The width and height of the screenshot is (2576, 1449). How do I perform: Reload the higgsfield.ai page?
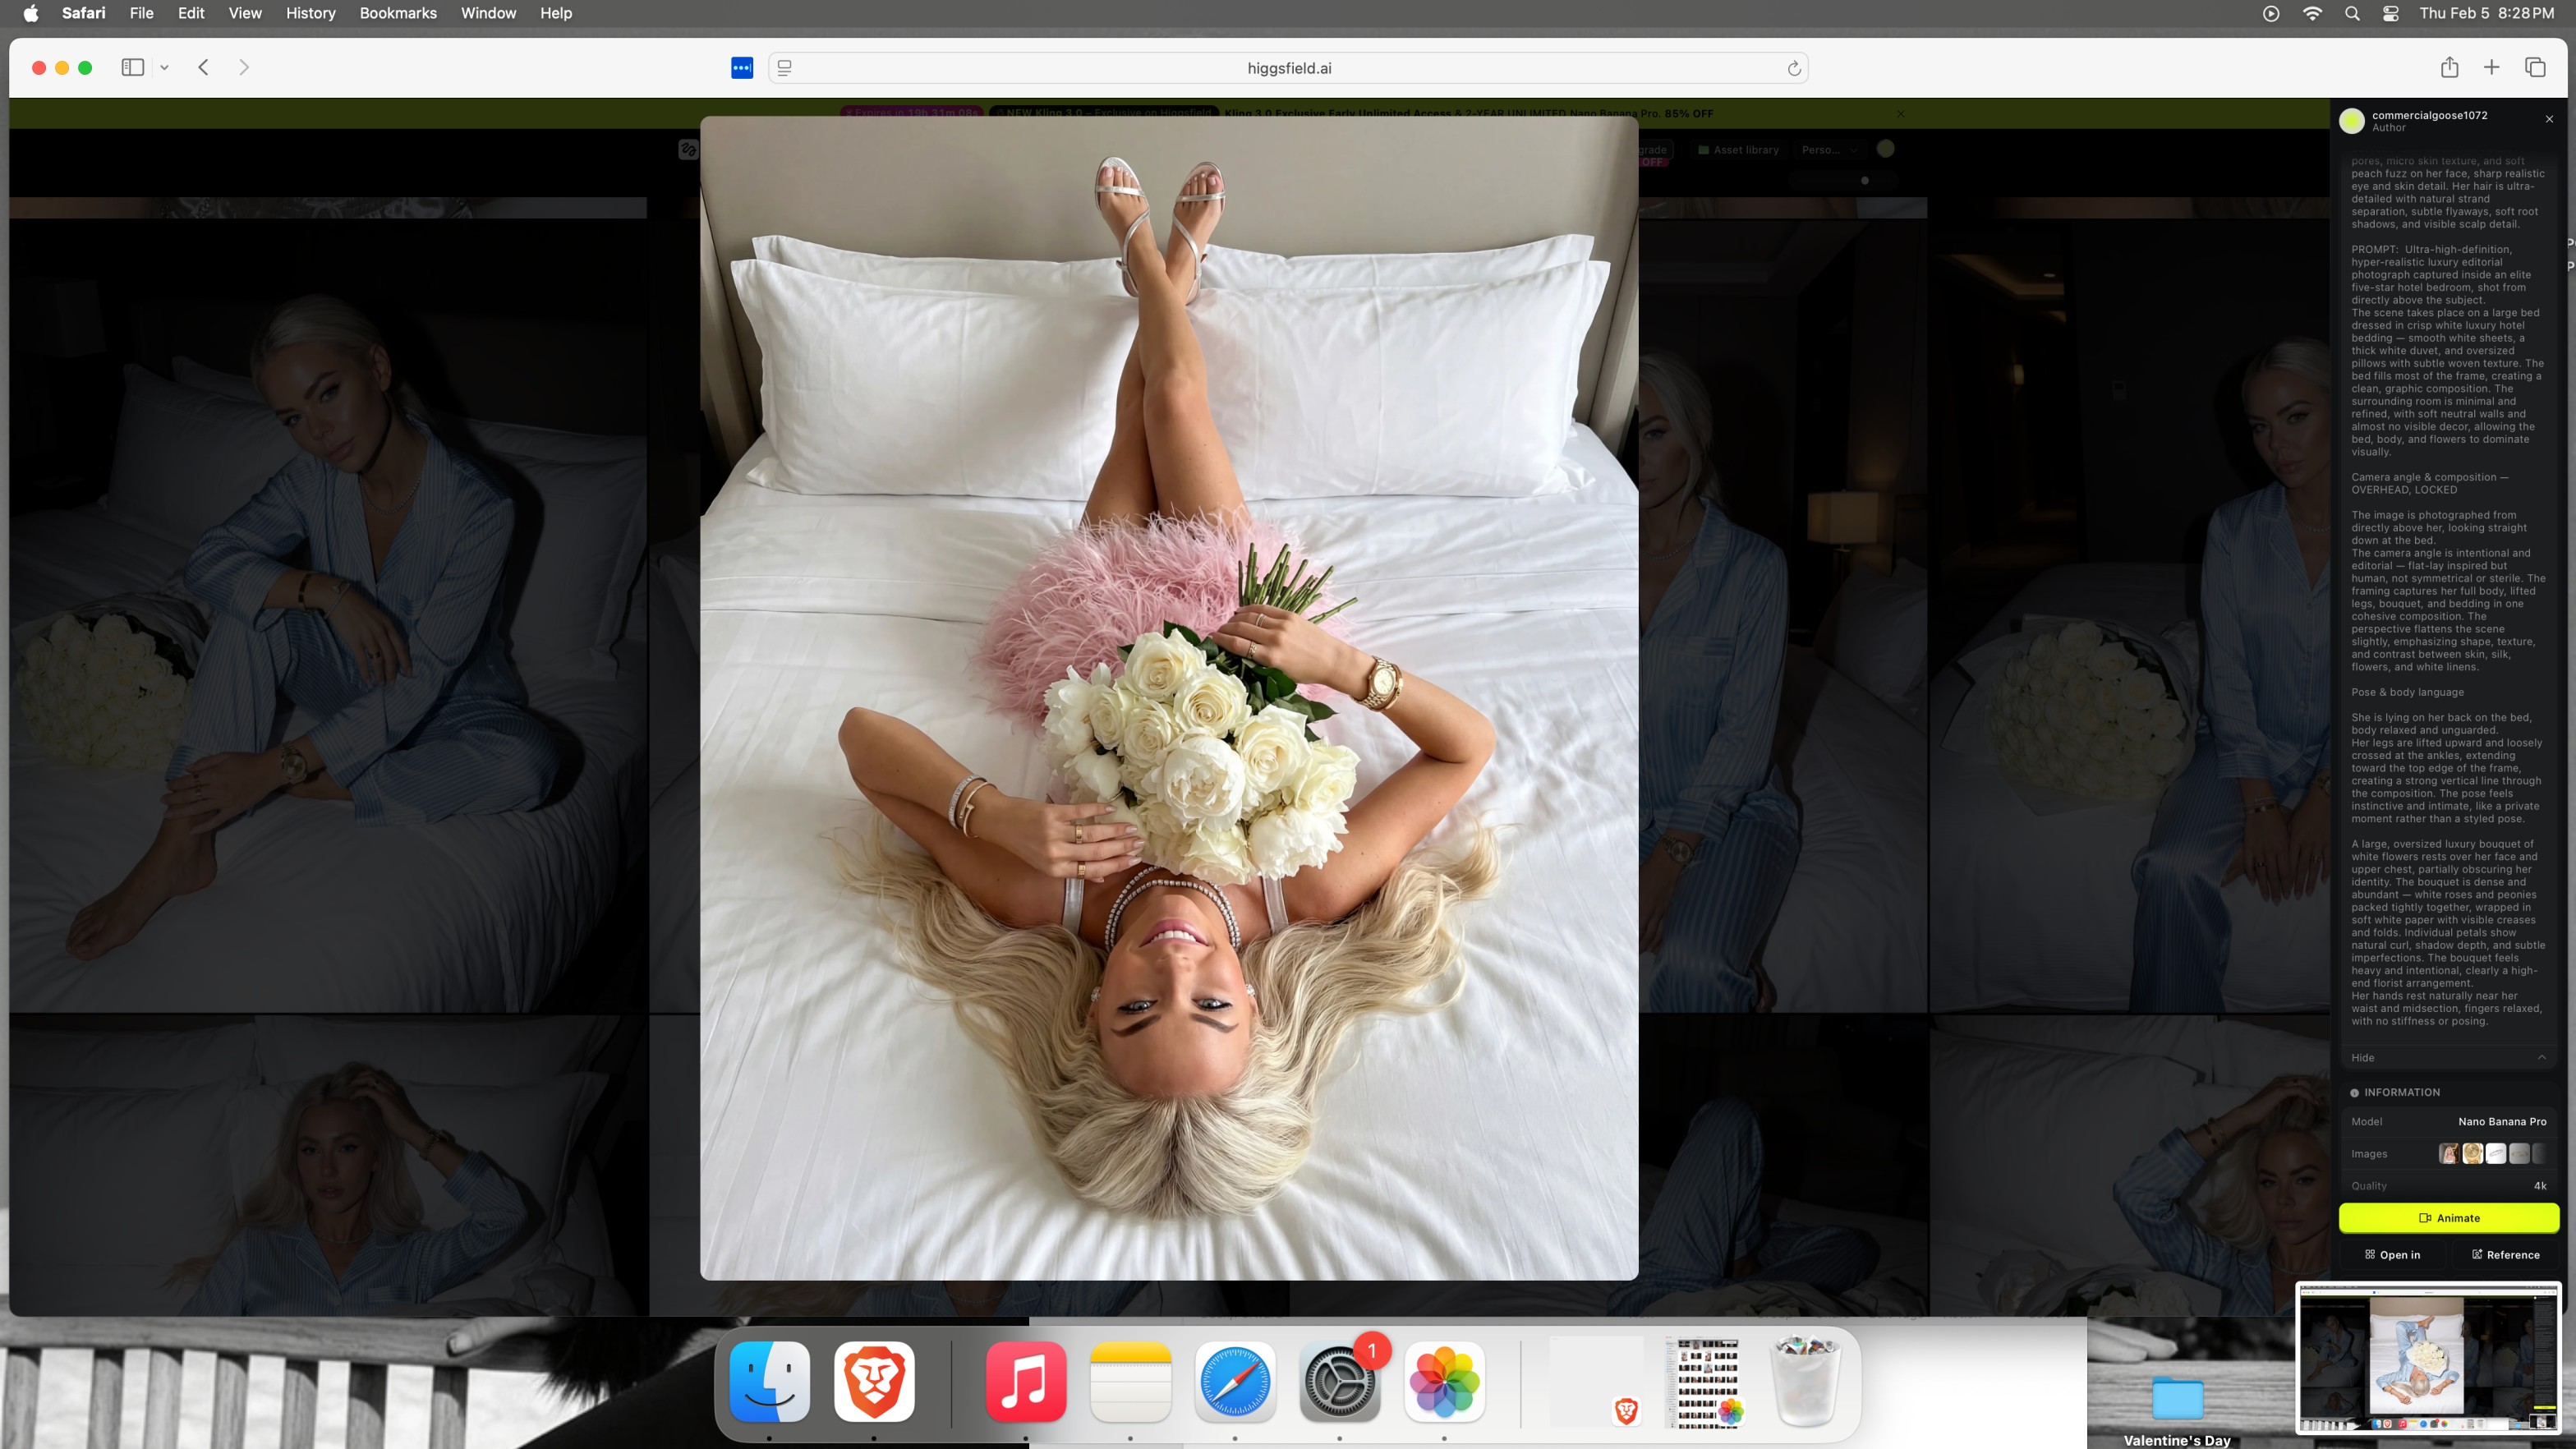pos(1794,68)
